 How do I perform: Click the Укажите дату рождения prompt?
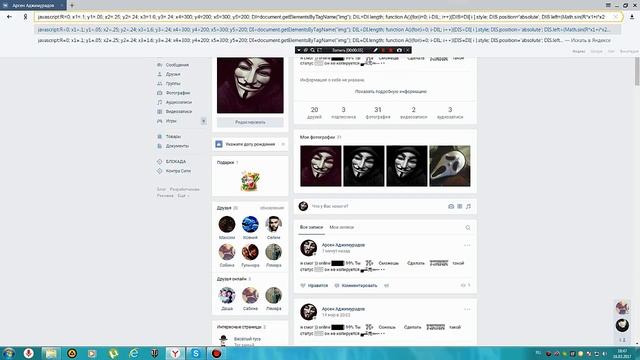coord(250,144)
